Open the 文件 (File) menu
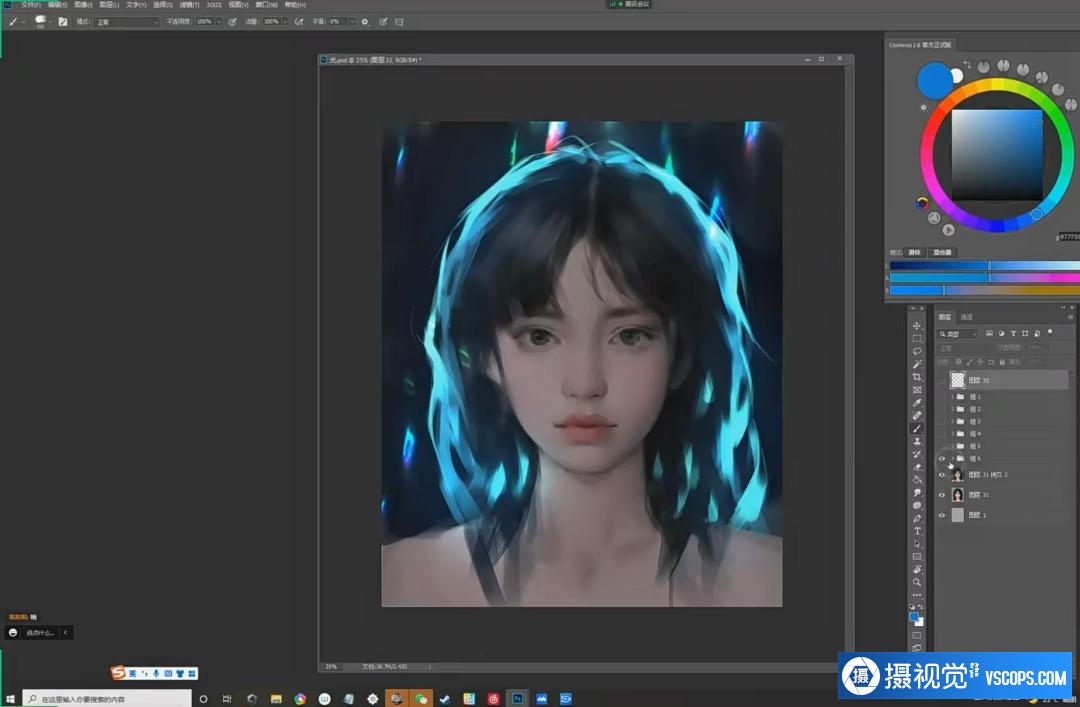1080x707 pixels. point(30,5)
